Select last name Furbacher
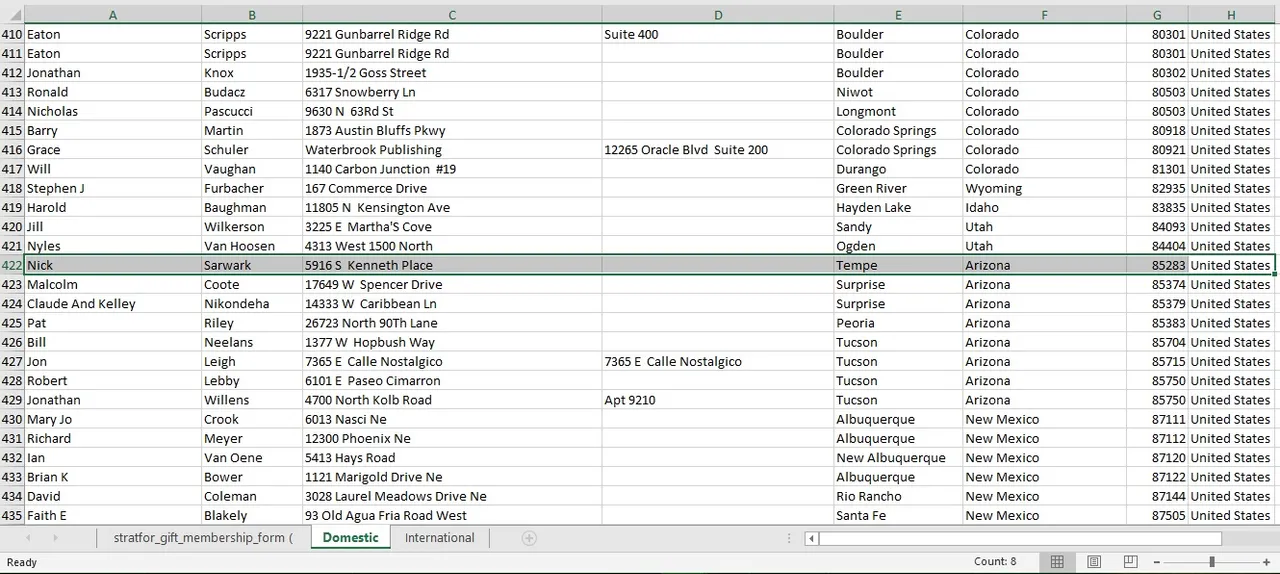The width and height of the screenshot is (1280, 574). 252,188
